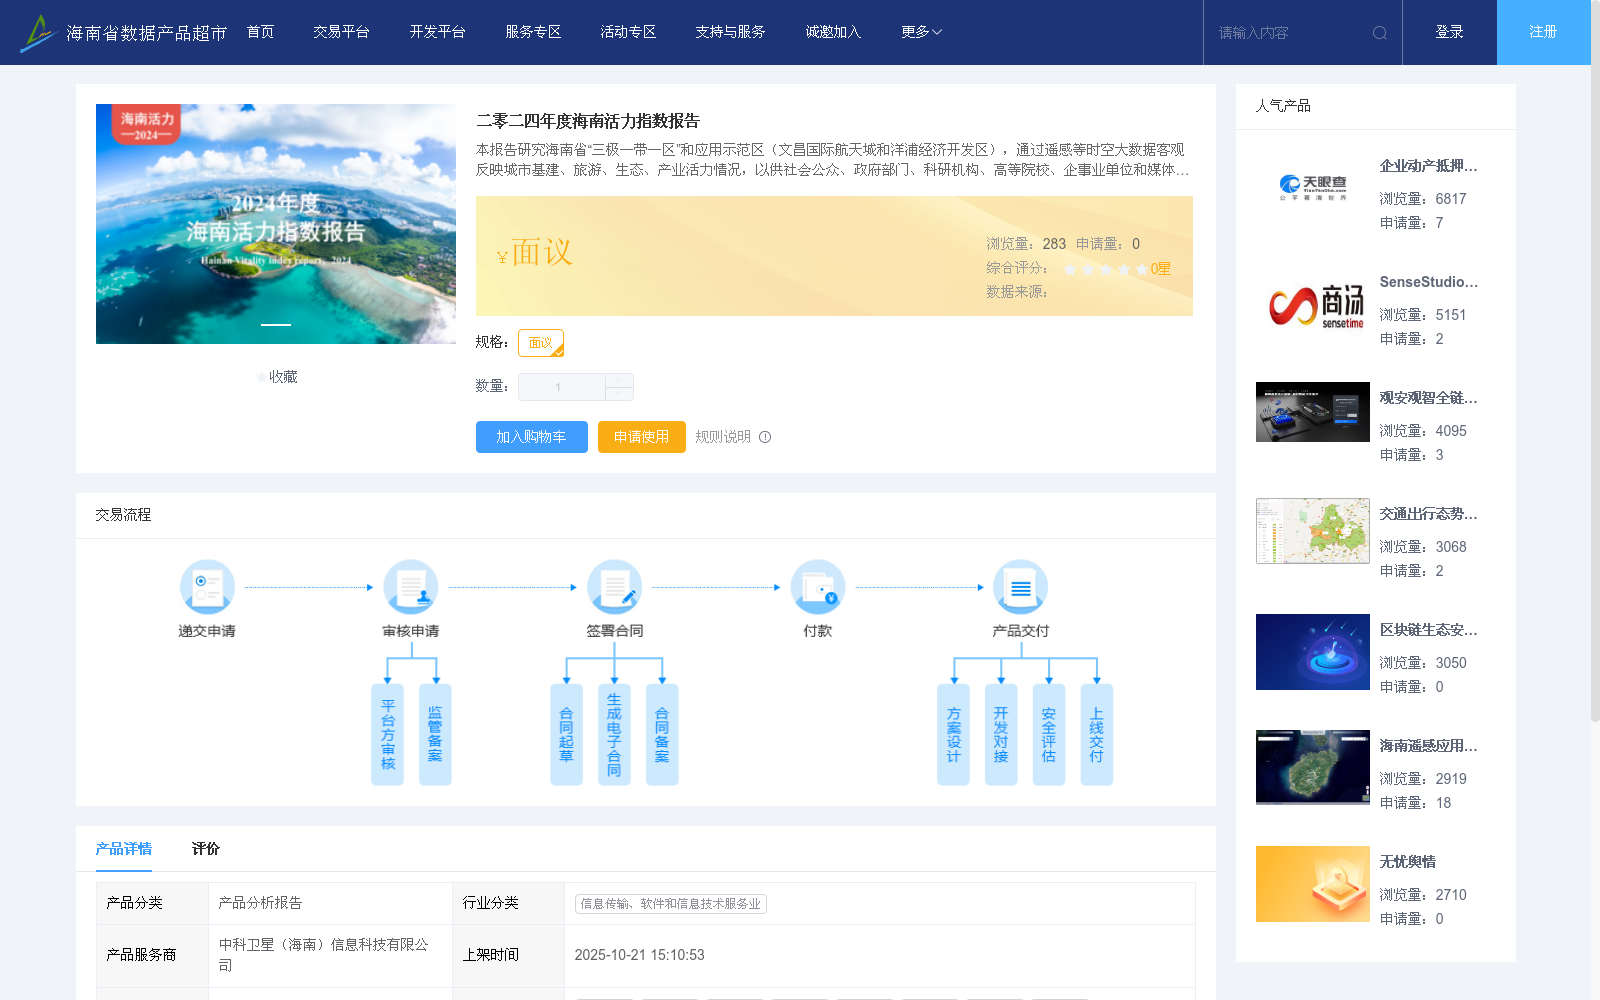Click the 方案设计 flow box
The width and height of the screenshot is (1600, 1000).
tap(954, 735)
